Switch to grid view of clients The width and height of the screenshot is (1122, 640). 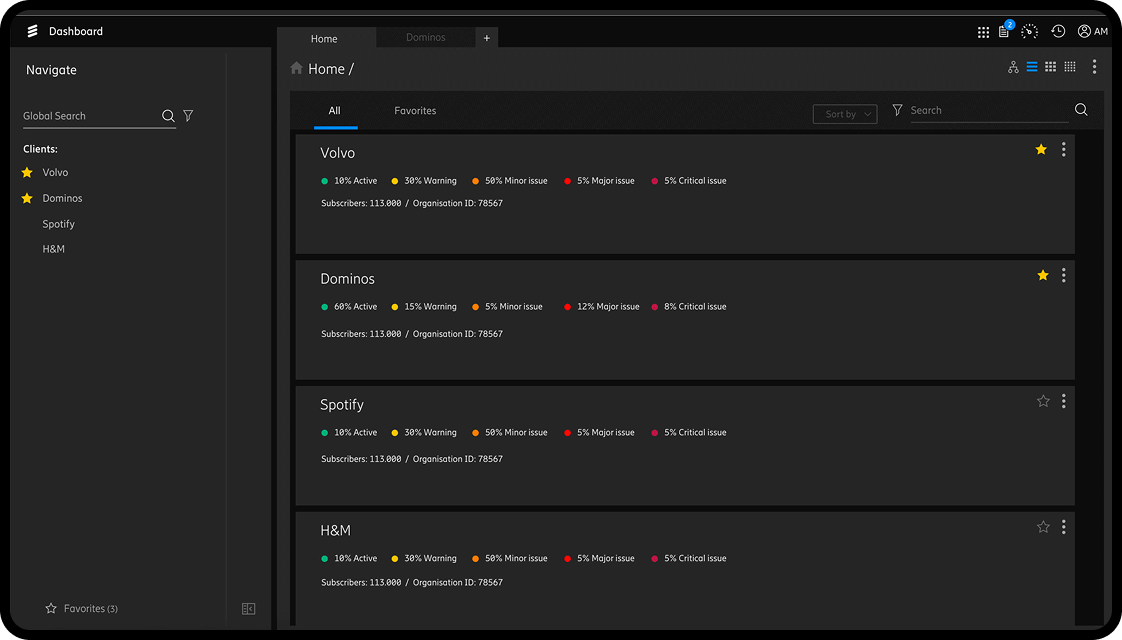(1050, 66)
